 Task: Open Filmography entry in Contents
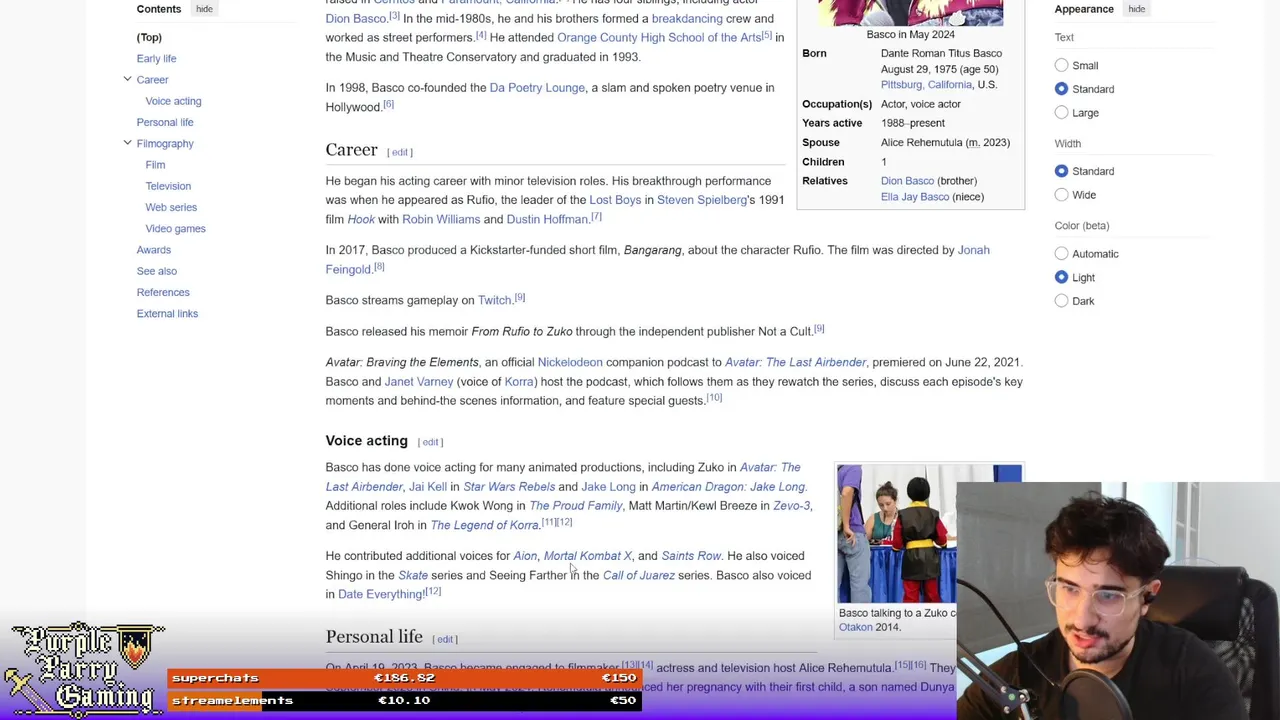coord(165,143)
